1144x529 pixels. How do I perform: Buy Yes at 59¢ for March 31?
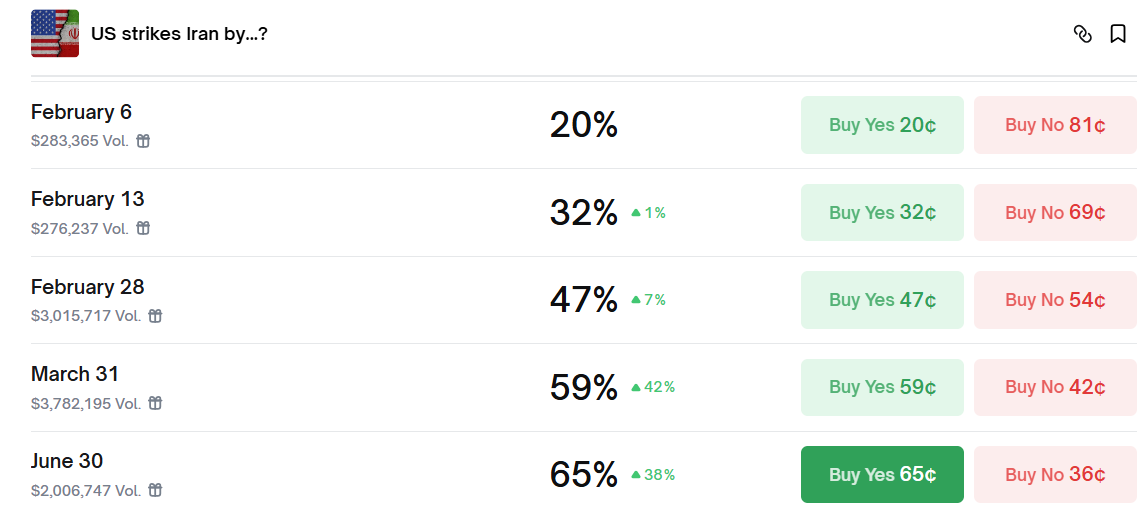point(882,387)
